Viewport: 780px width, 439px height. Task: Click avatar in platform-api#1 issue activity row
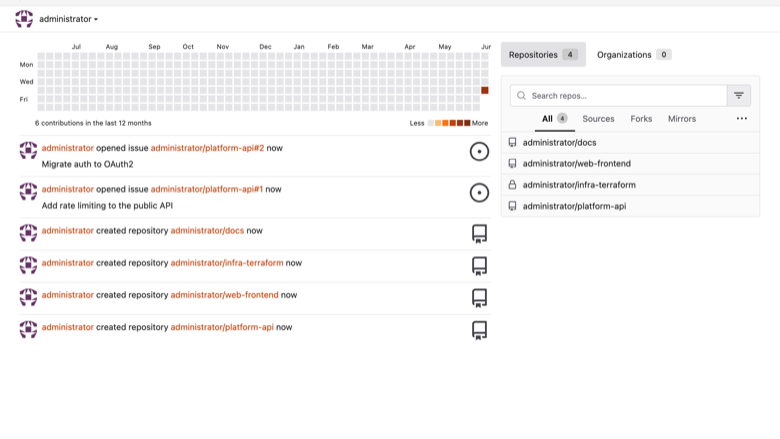click(28, 191)
